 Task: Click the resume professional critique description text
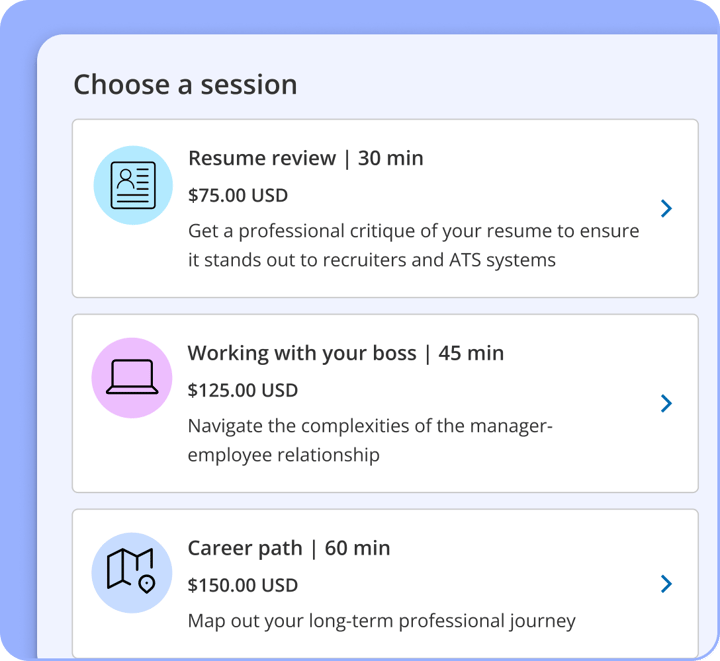[413, 245]
